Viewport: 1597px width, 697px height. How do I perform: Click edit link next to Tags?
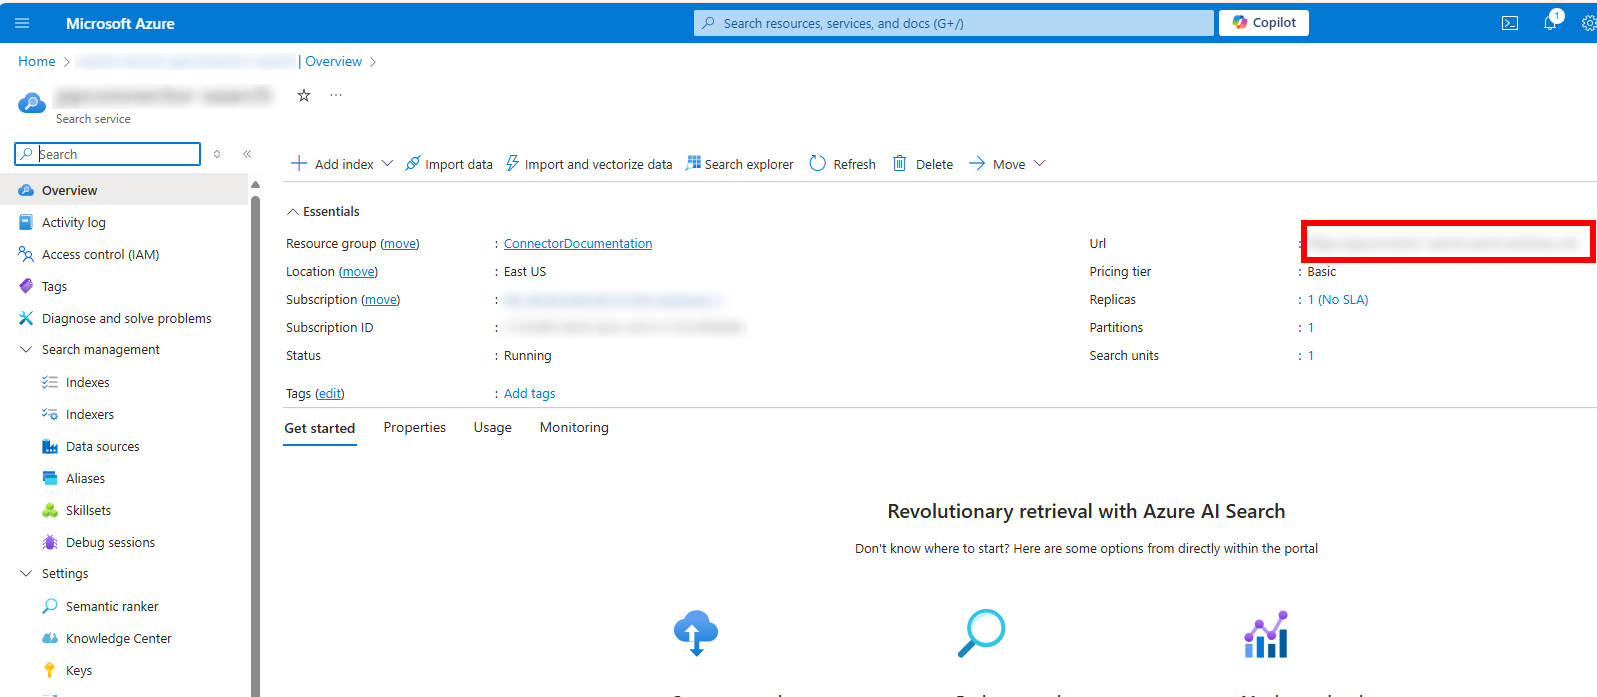pyautogui.click(x=330, y=393)
